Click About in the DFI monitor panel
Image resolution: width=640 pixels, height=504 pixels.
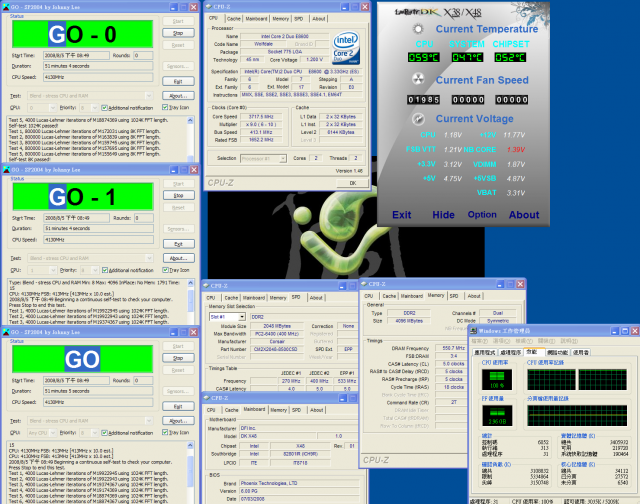point(524,215)
